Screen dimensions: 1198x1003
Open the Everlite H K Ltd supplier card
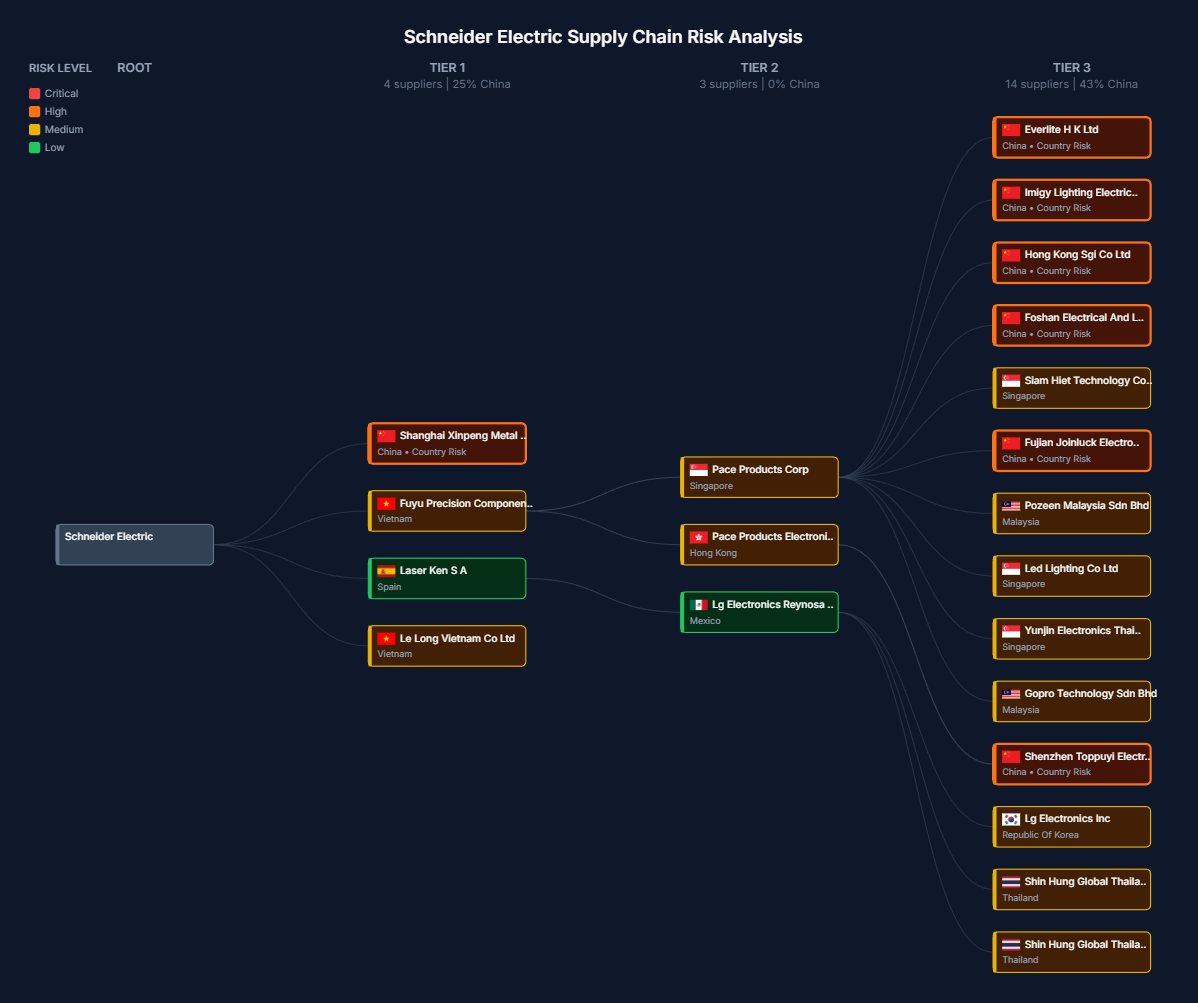1071,137
